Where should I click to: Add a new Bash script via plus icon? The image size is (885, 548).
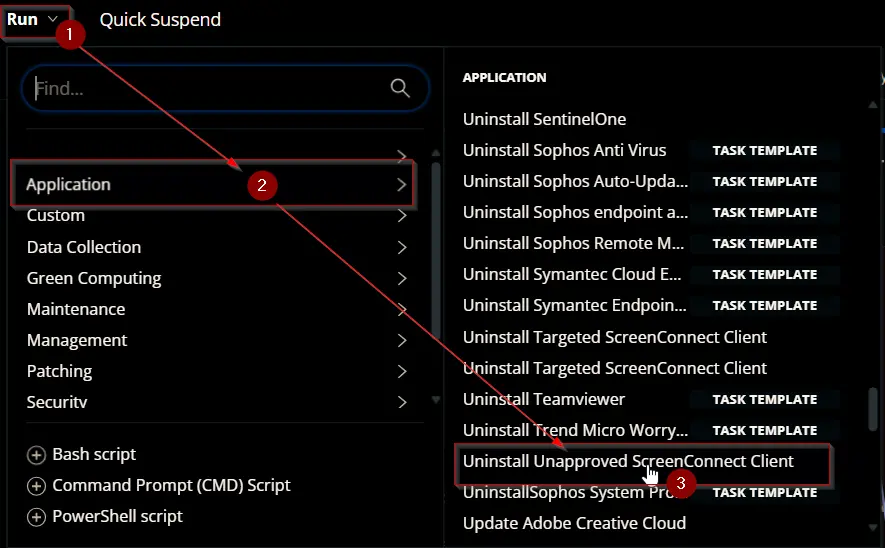point(36,455)
